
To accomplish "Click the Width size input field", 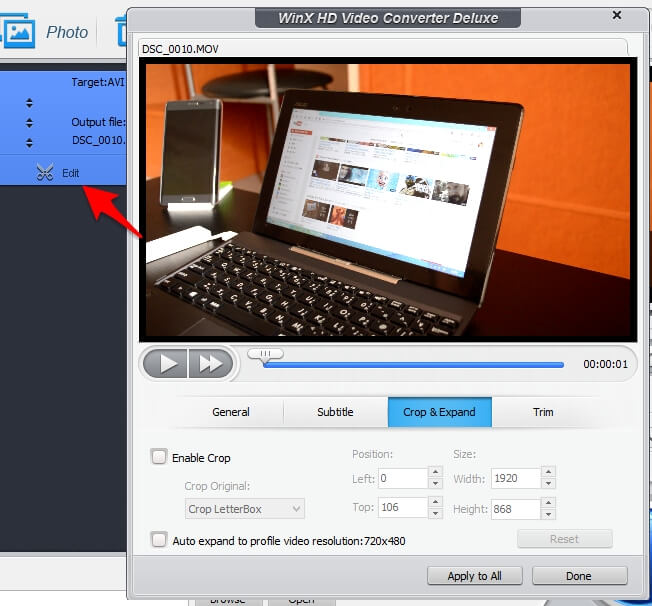I will 516,478.
